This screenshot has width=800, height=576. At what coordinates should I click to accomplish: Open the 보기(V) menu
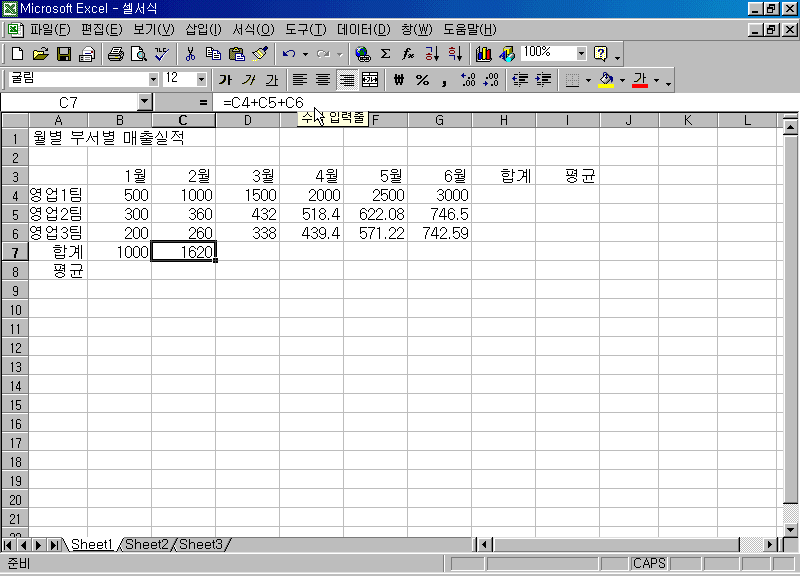(x=154, y=30)
